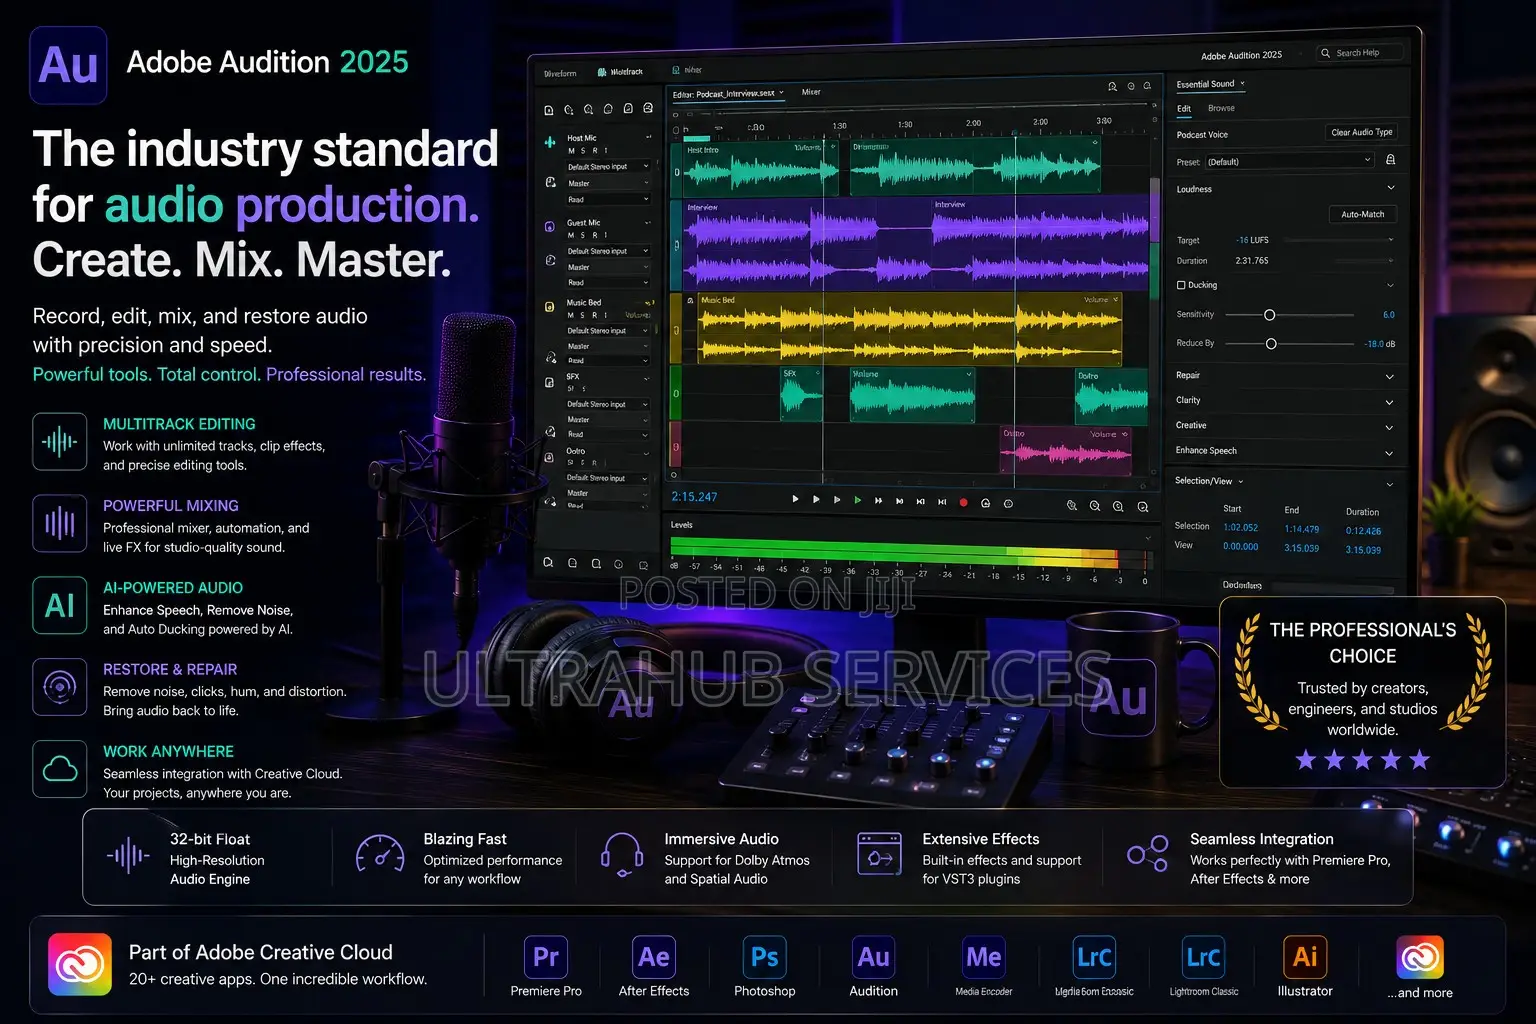Arm the Guest Mic track for recording

point(594,236)
